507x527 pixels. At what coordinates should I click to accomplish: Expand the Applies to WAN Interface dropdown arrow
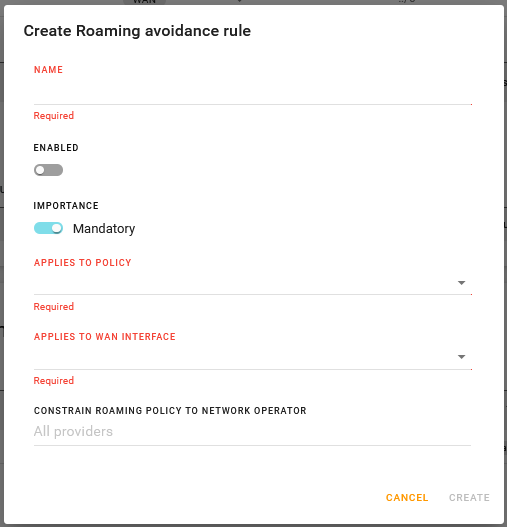(x=461, y=357)
